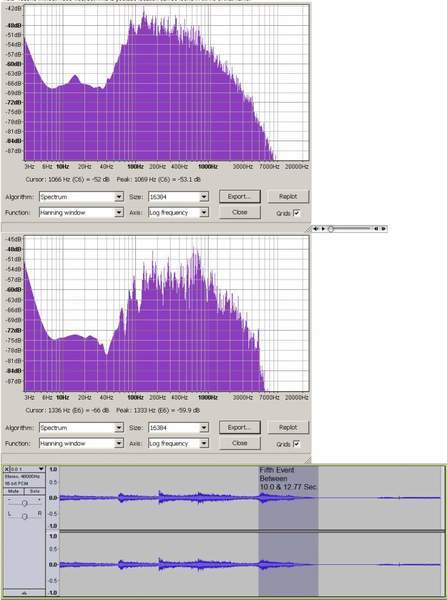Click the play arrow icon beside the slider

tap(323, 229)
